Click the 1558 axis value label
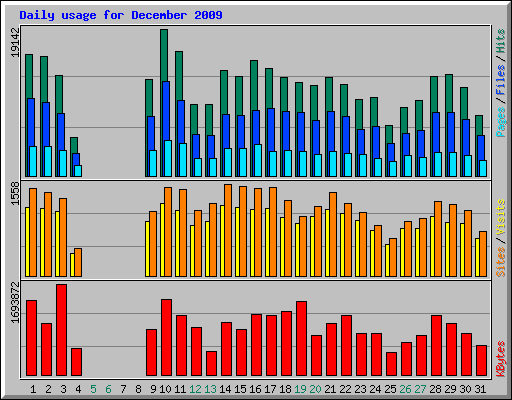Viewport: 512px width, 400px height. click(x=15, y=194)
